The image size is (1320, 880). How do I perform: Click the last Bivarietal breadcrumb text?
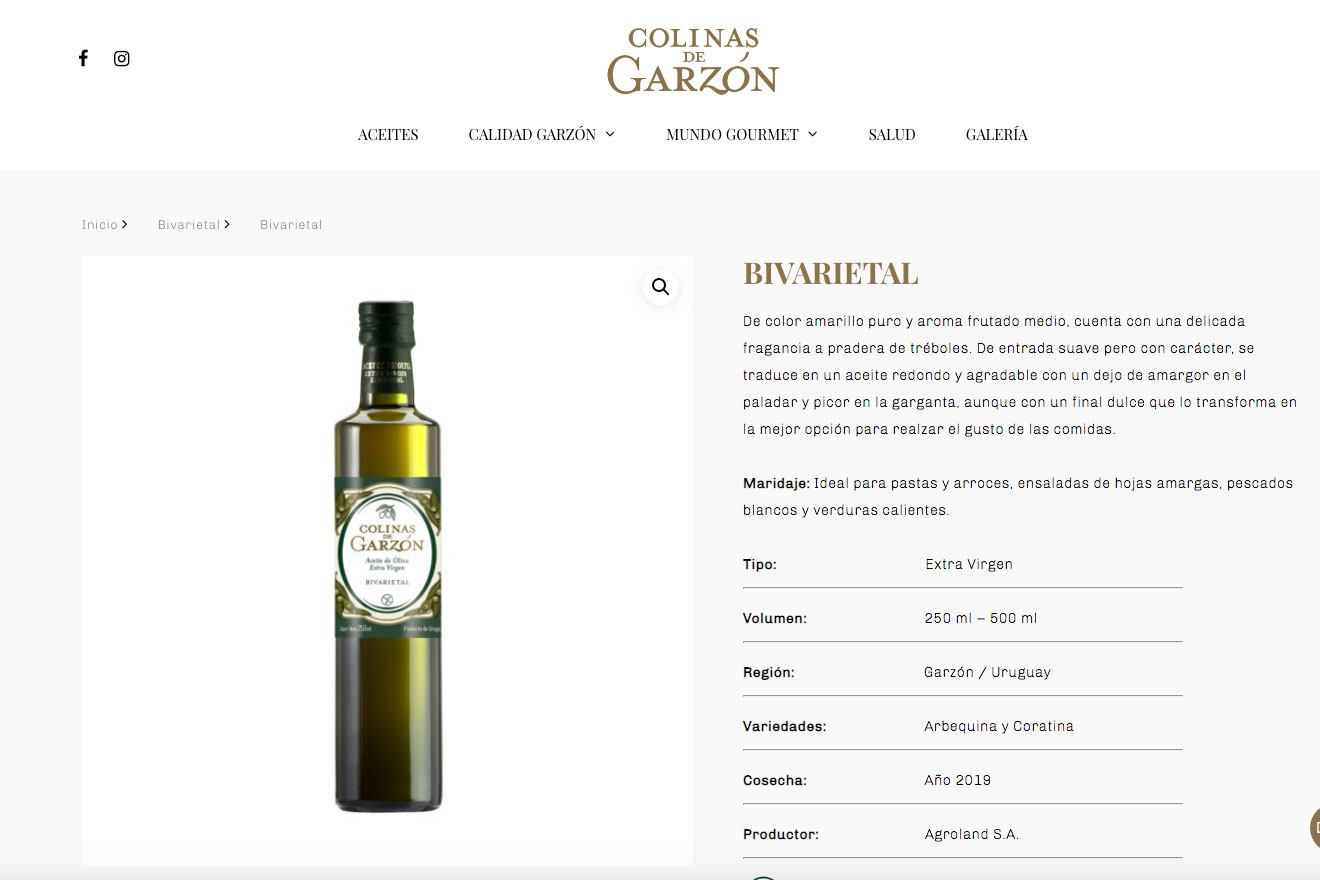click(x=291, y=225)
